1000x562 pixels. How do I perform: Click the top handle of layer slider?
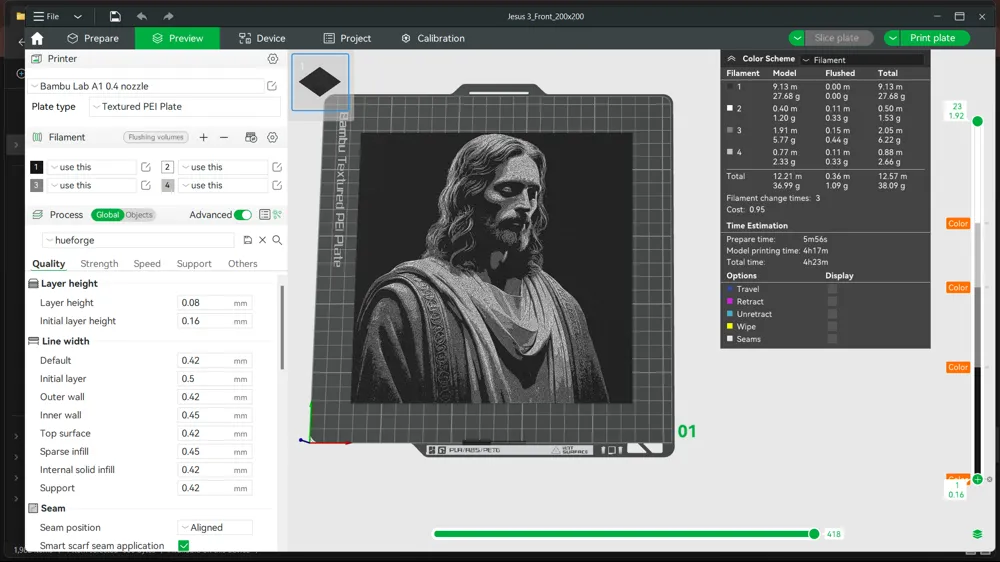click(x=977, y=121)
